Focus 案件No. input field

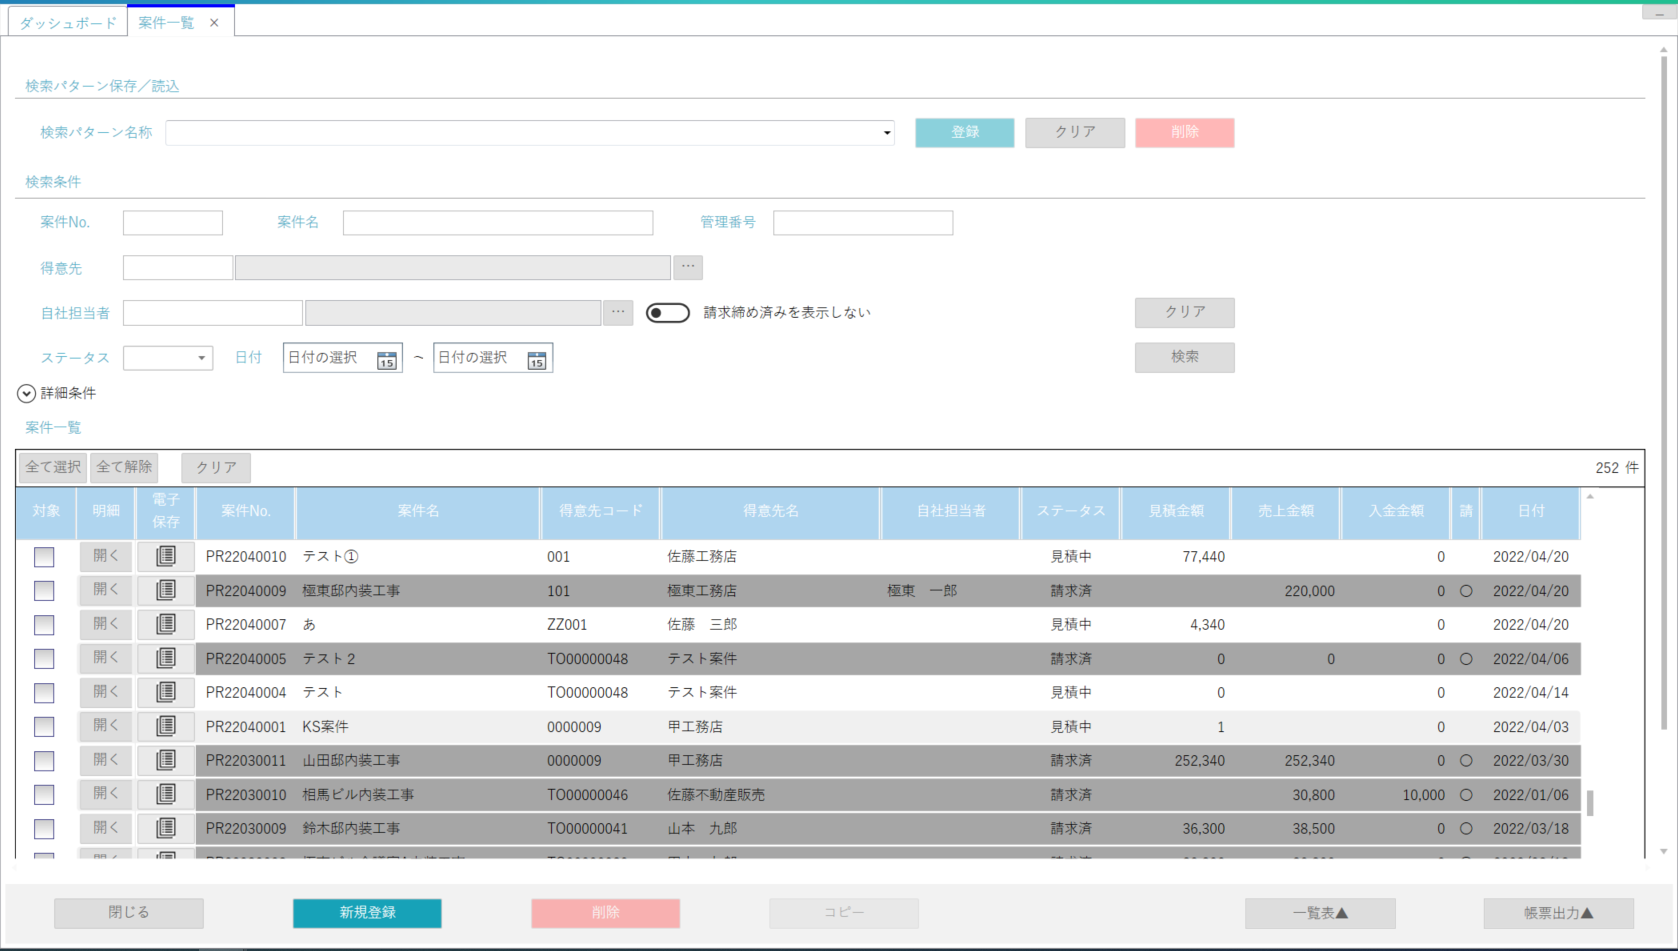173,222
